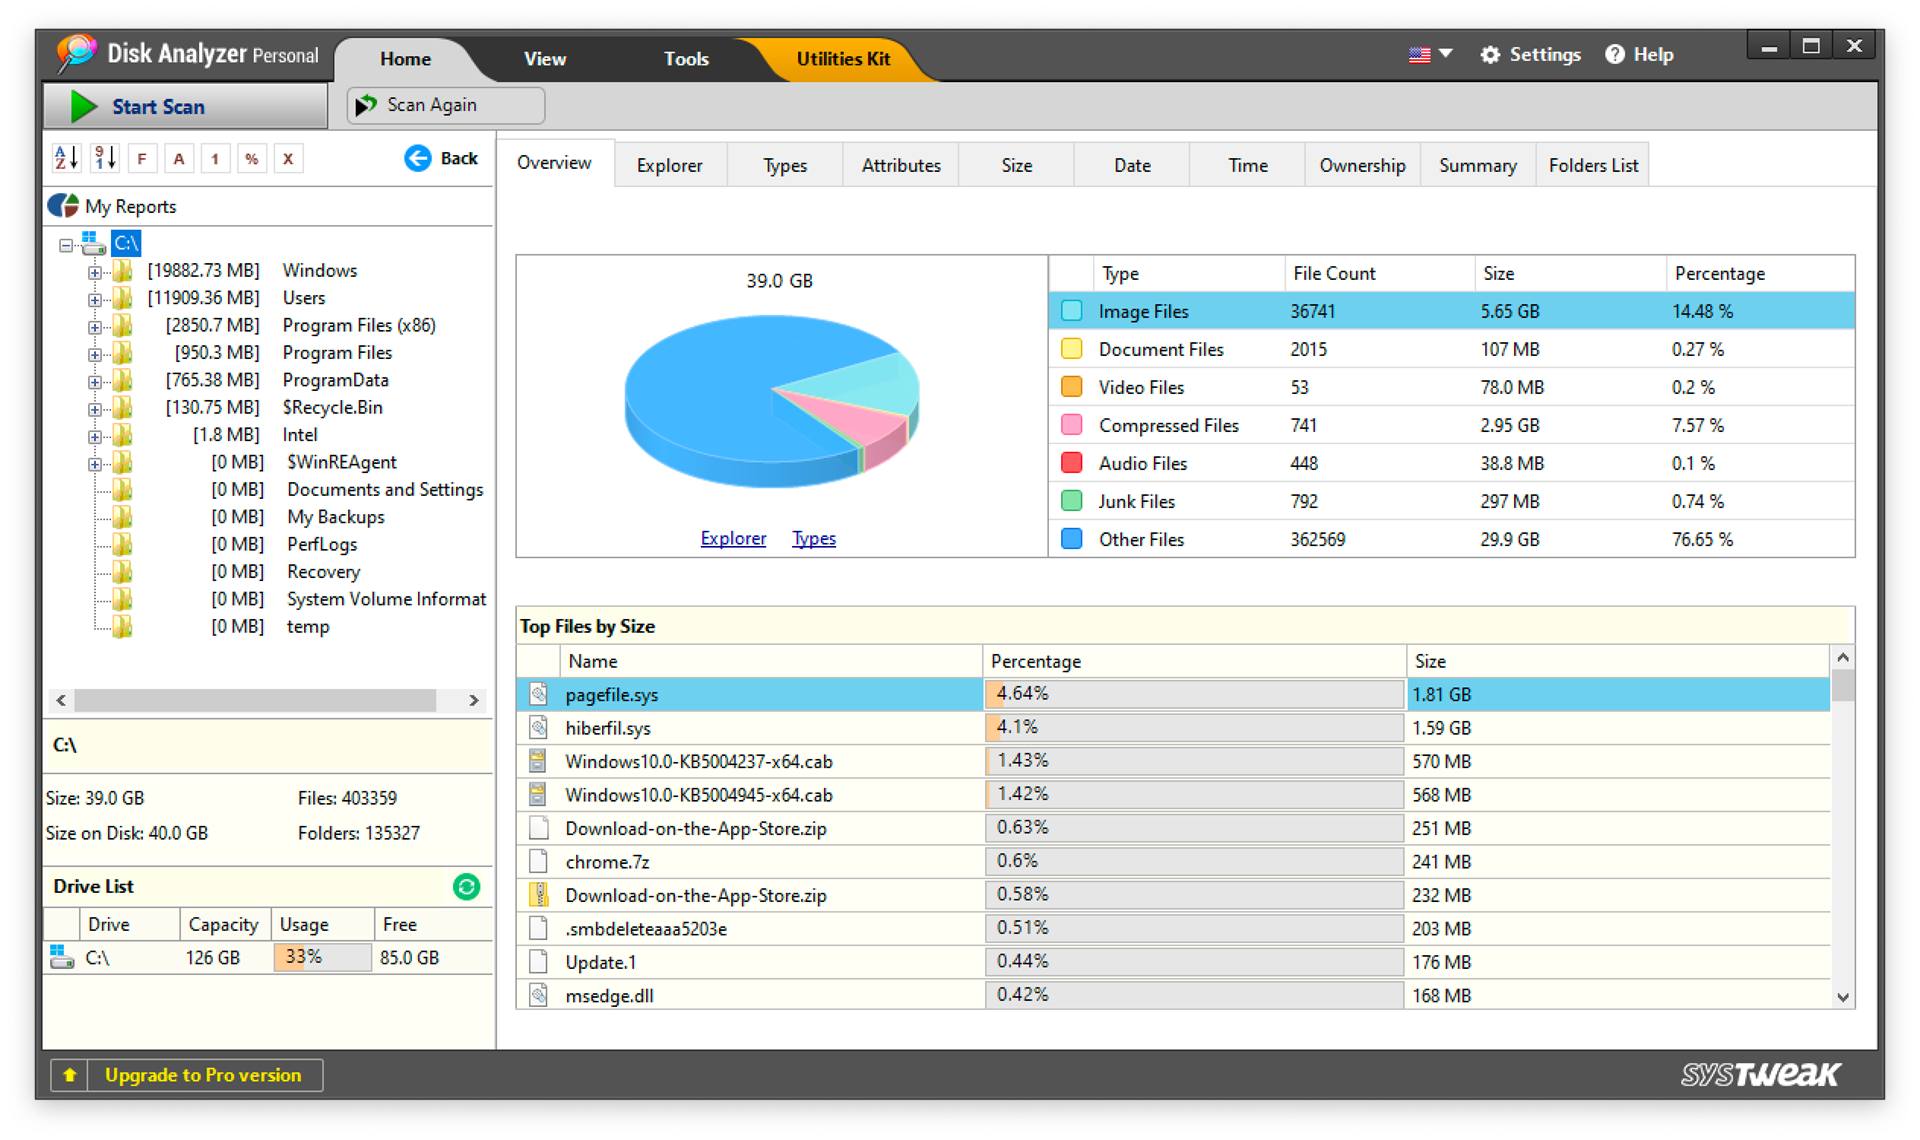Screen dimensions: 1920x1140
Task: Click the C:\ drive icon in Drive List
Action: pos(62,957)
